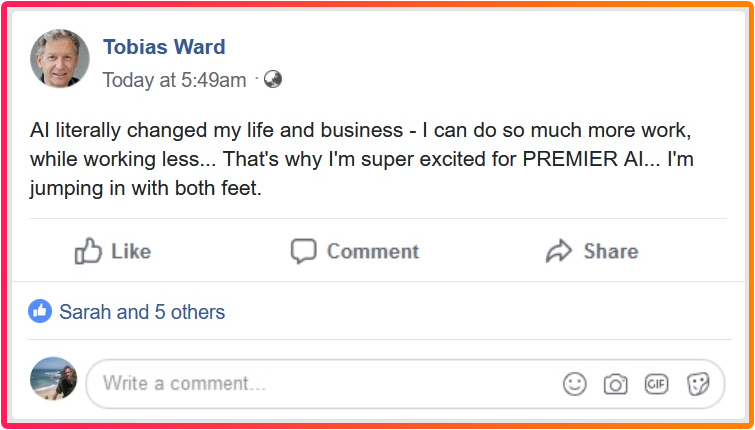Click the commenter avatar beside comment box
The width and height of the screenshot is (755, 430).
tap(54, 380)
